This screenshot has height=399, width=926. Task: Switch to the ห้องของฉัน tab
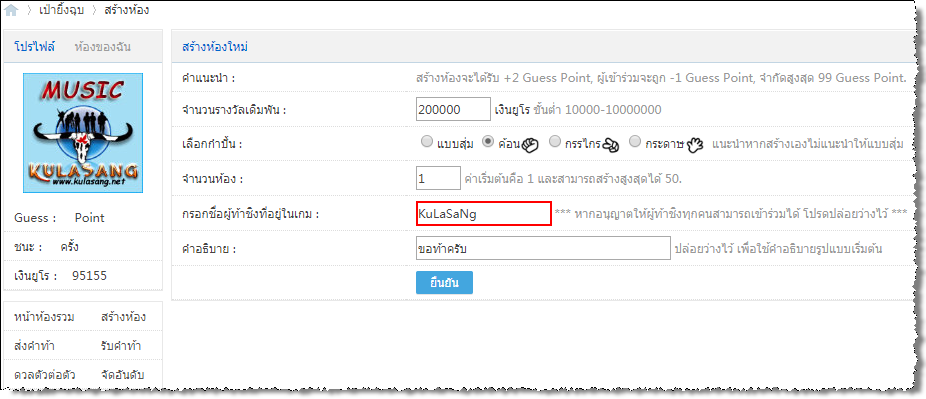click(x=103, y=47)
